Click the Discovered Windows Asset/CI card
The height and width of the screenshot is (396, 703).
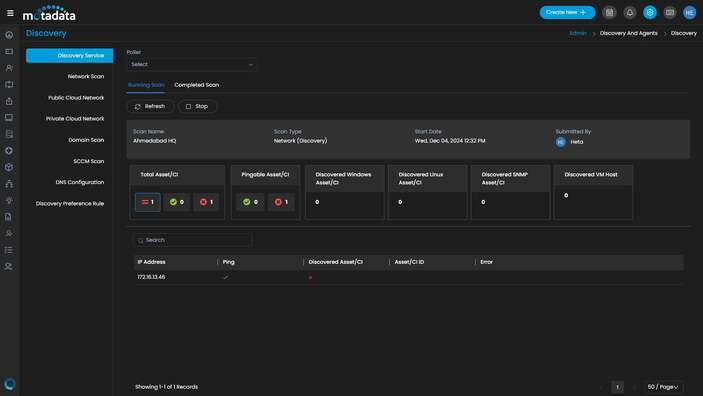click(345, 192)
